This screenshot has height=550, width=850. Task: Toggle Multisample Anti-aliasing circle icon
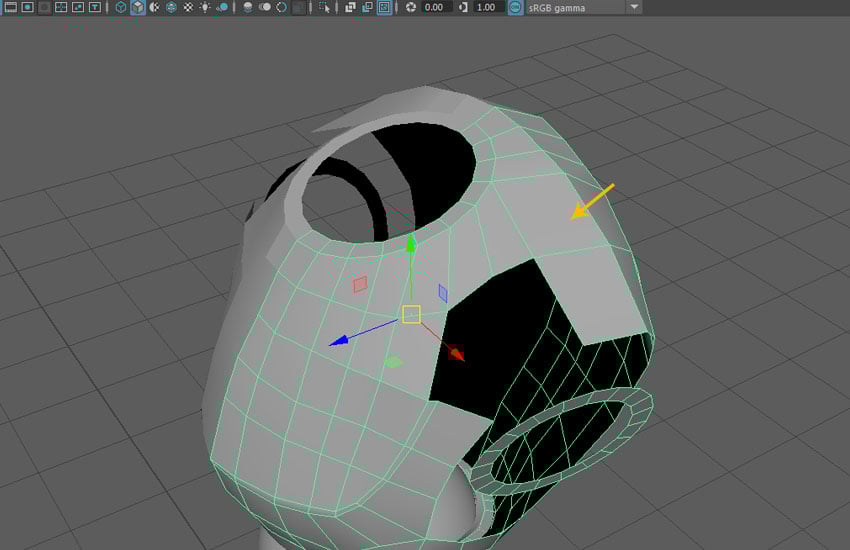[281, 7]
